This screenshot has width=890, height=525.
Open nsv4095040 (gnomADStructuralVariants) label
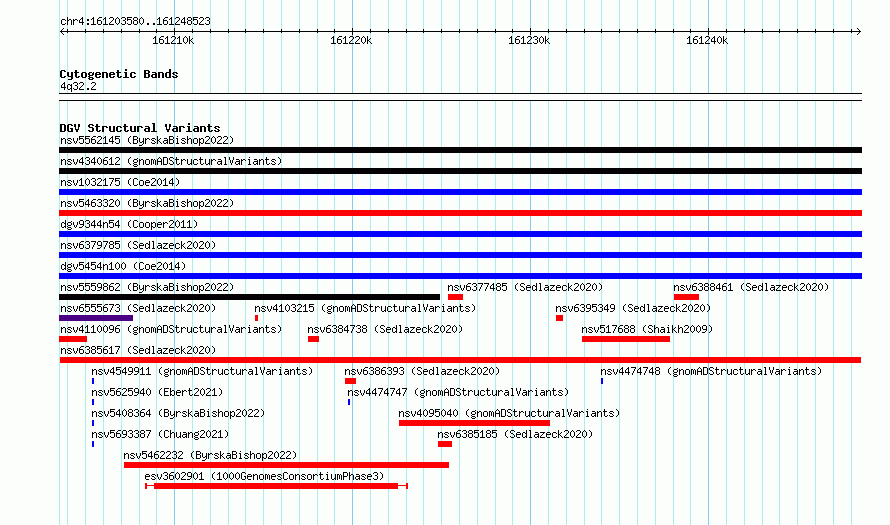tap(509, 413)
